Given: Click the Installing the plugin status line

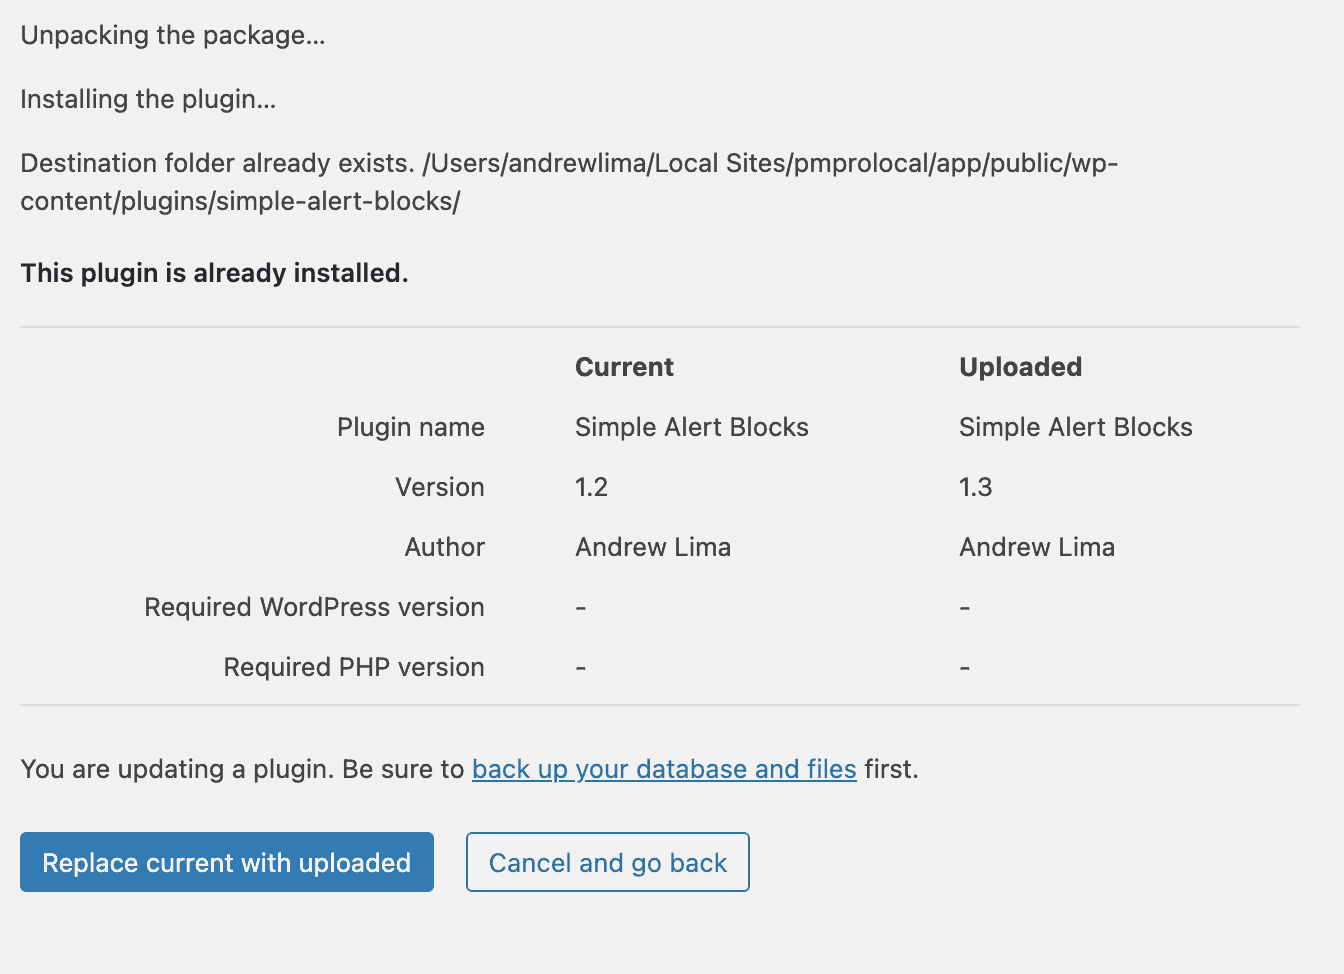Looking at the screenshot, I should pos(148,98).
